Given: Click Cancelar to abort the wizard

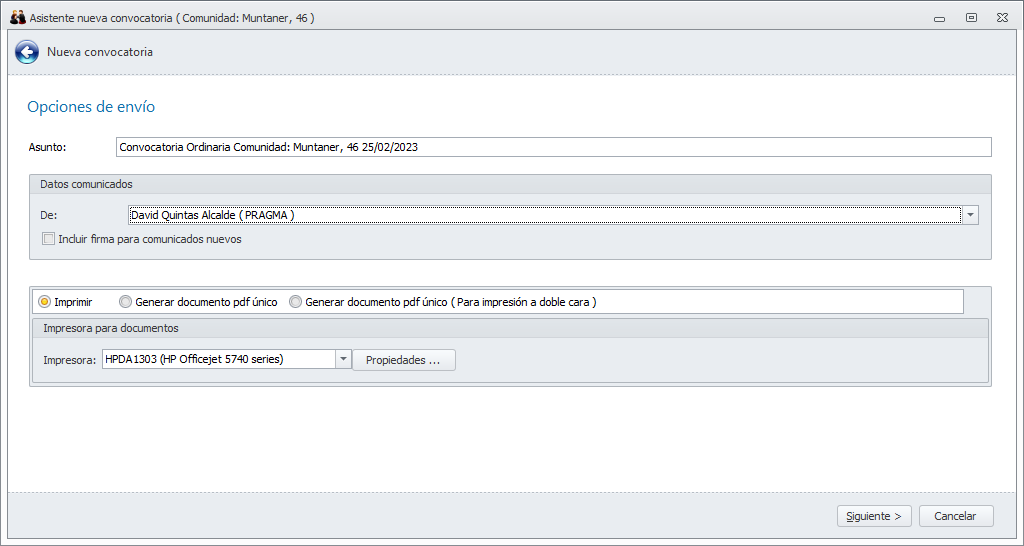Looking at the screenshot, I should (x=955, y=516).
